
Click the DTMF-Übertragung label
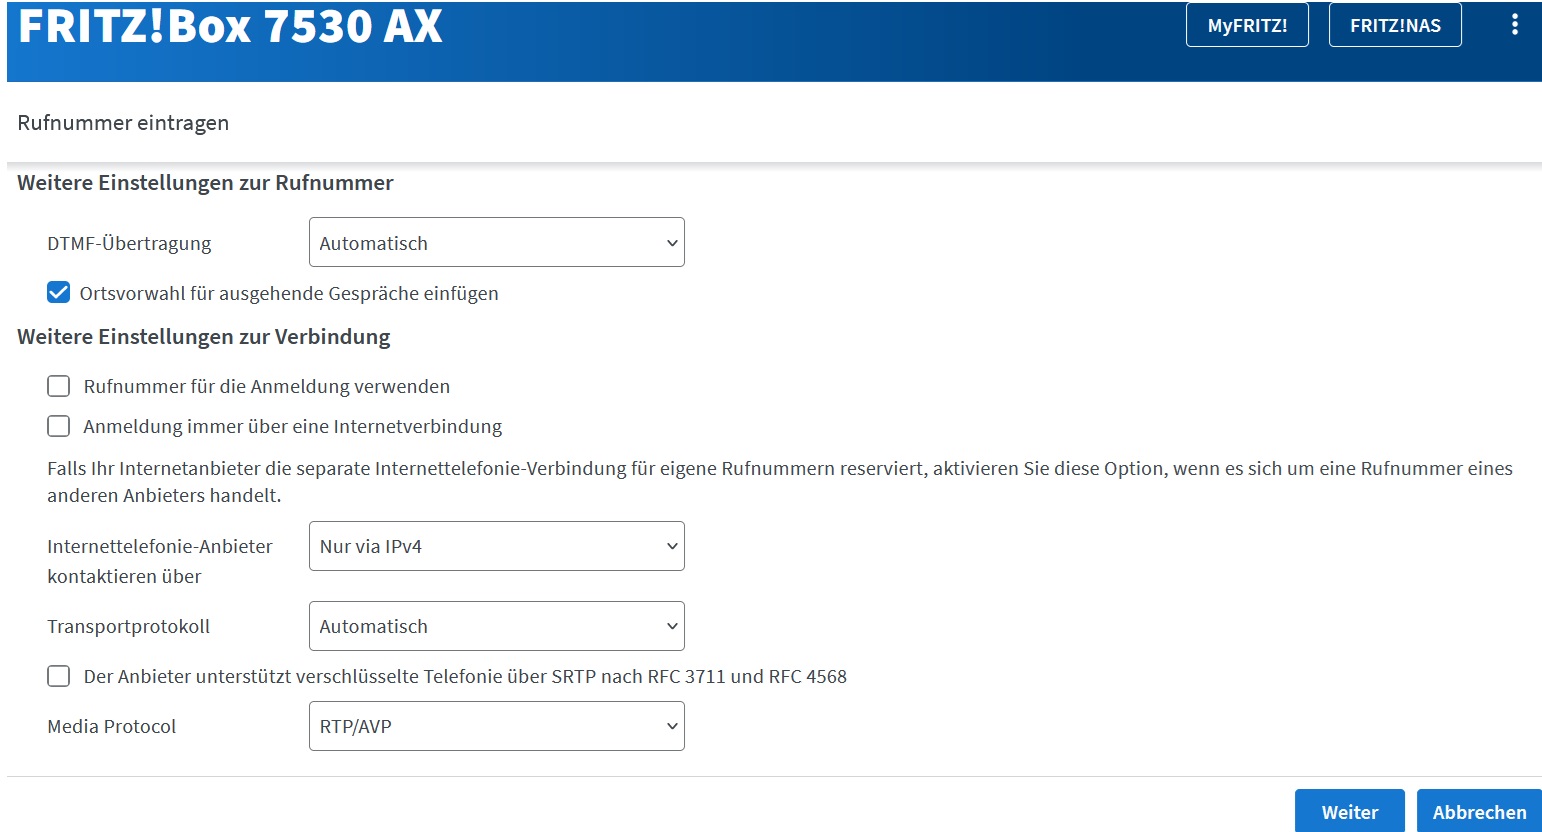click(129, 243)
